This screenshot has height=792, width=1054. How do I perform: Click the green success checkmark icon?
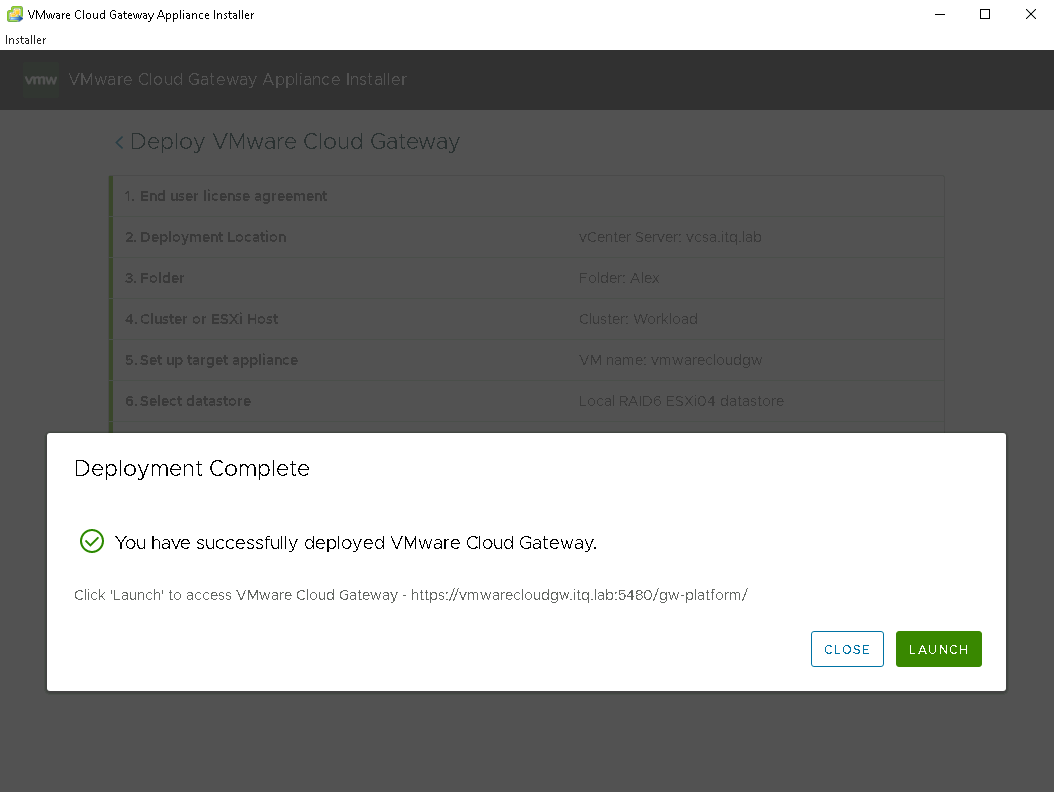[91, 541]
